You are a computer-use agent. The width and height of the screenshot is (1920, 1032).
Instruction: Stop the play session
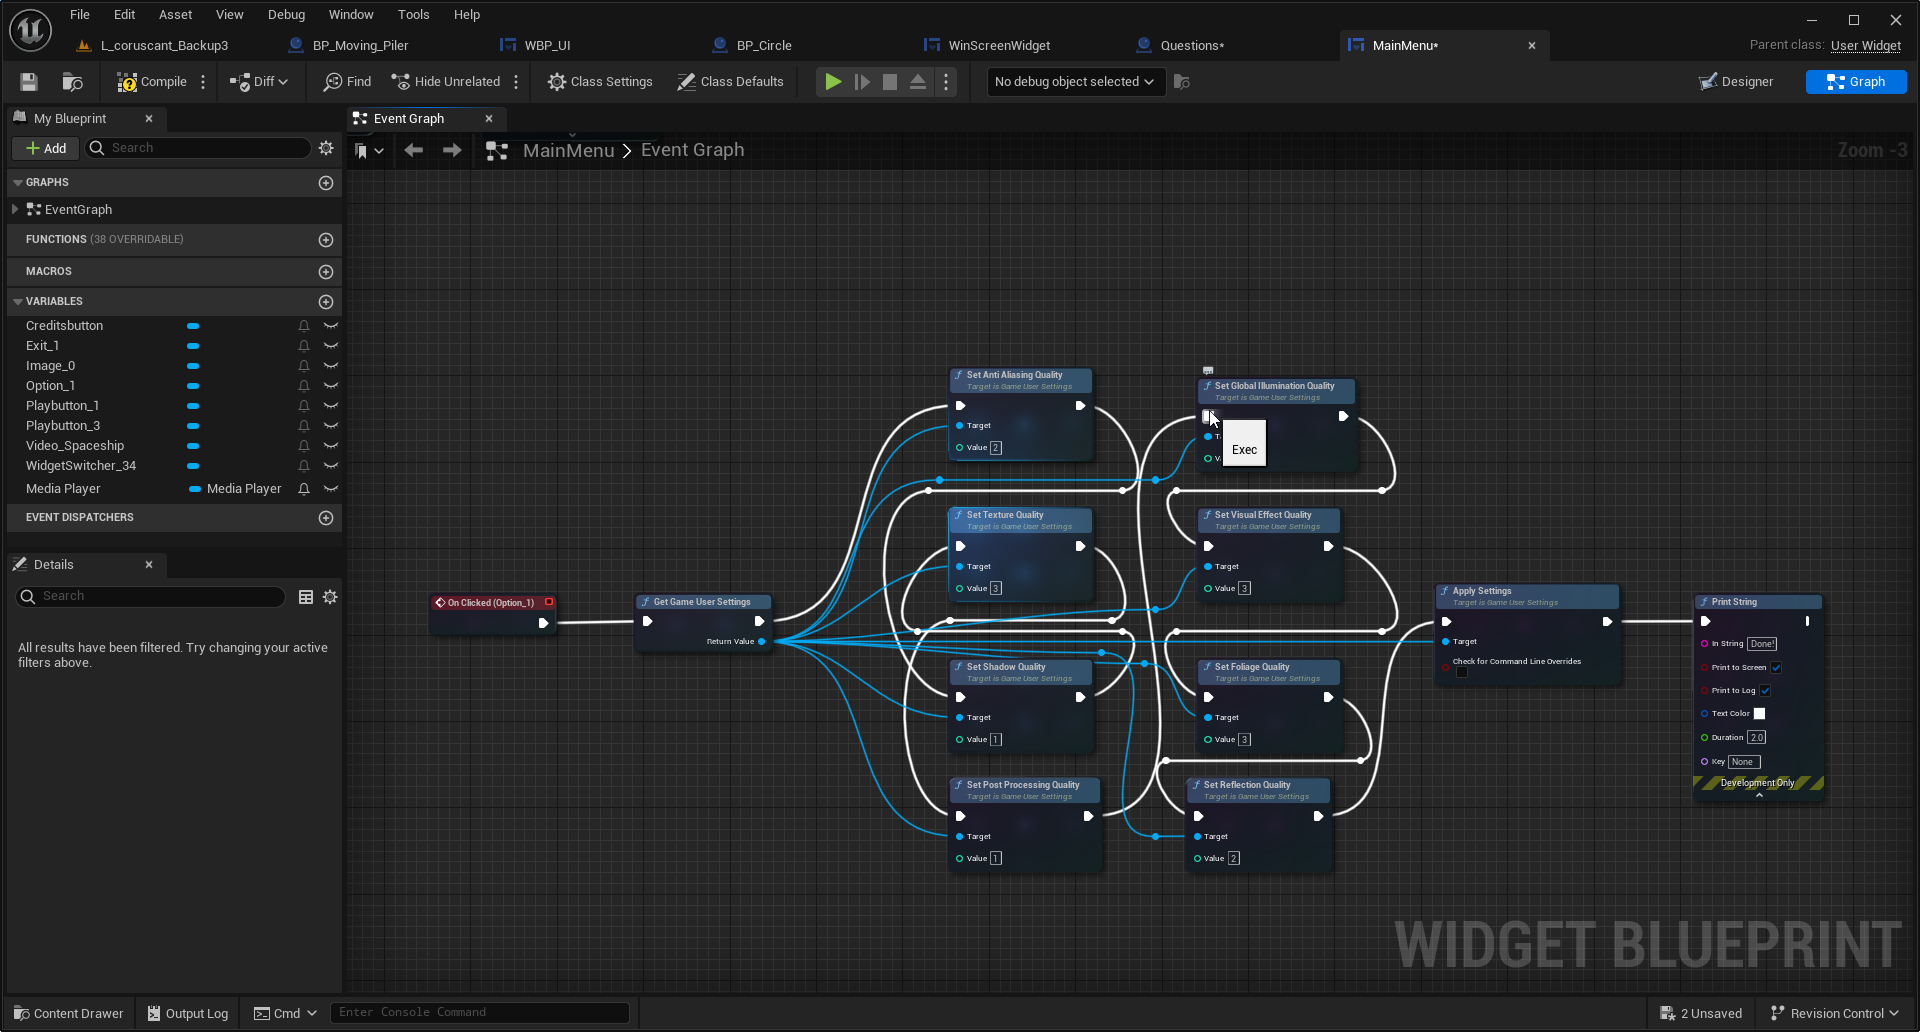coord(890,82)
